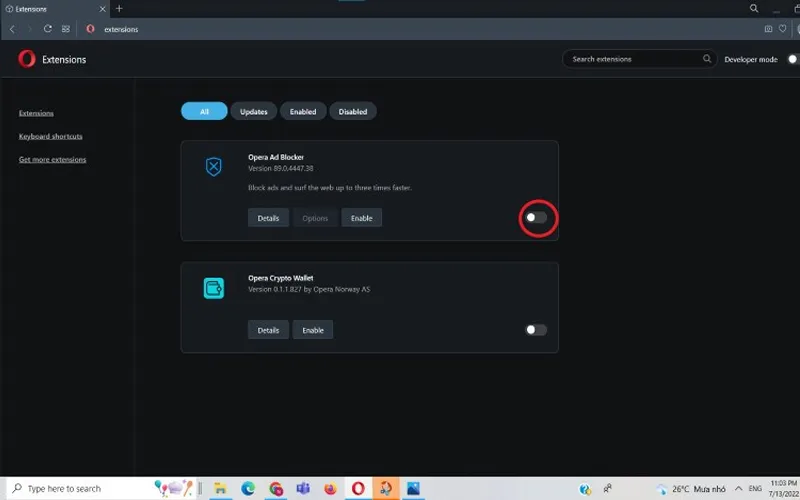Open File Explorer from the taskbar

(x=220, y=489)
